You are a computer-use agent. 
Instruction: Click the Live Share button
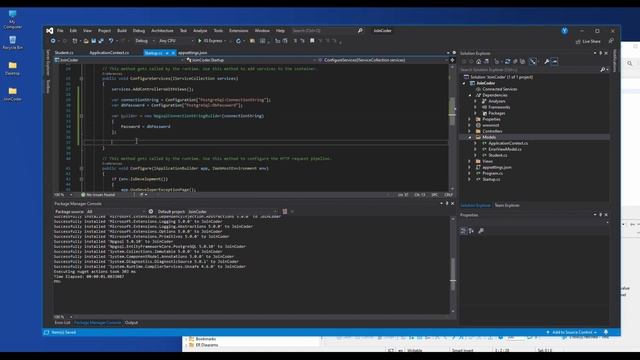[588, 41]
